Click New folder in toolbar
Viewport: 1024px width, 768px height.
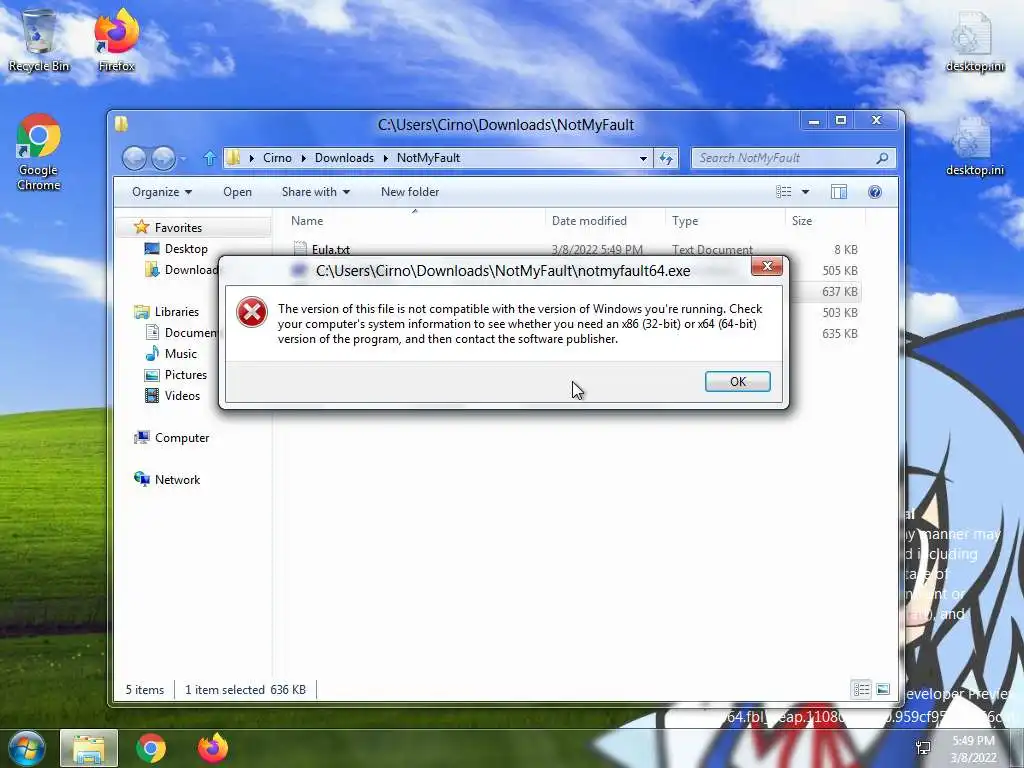(x=409, y=191)
